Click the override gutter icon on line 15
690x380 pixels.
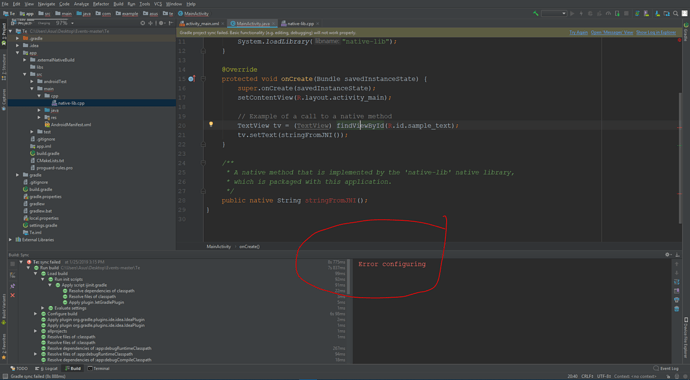coord(191,79)
